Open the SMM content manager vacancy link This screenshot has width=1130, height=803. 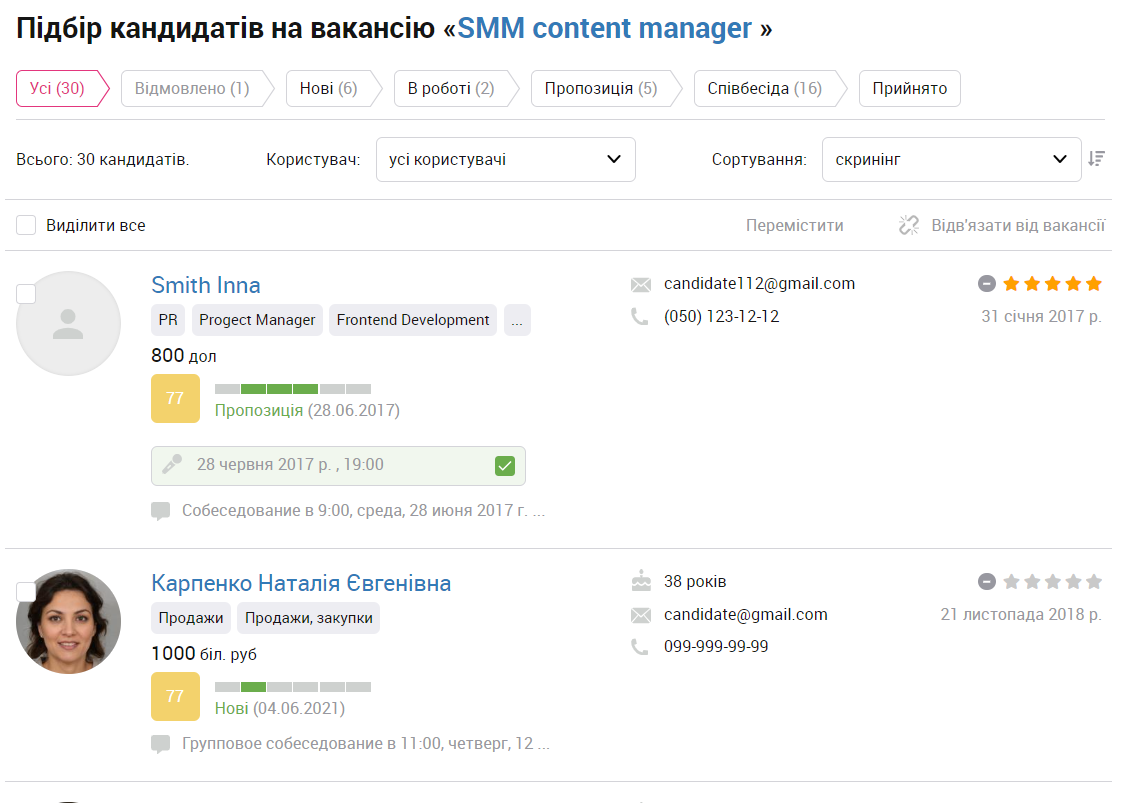[x=604, y=28]
